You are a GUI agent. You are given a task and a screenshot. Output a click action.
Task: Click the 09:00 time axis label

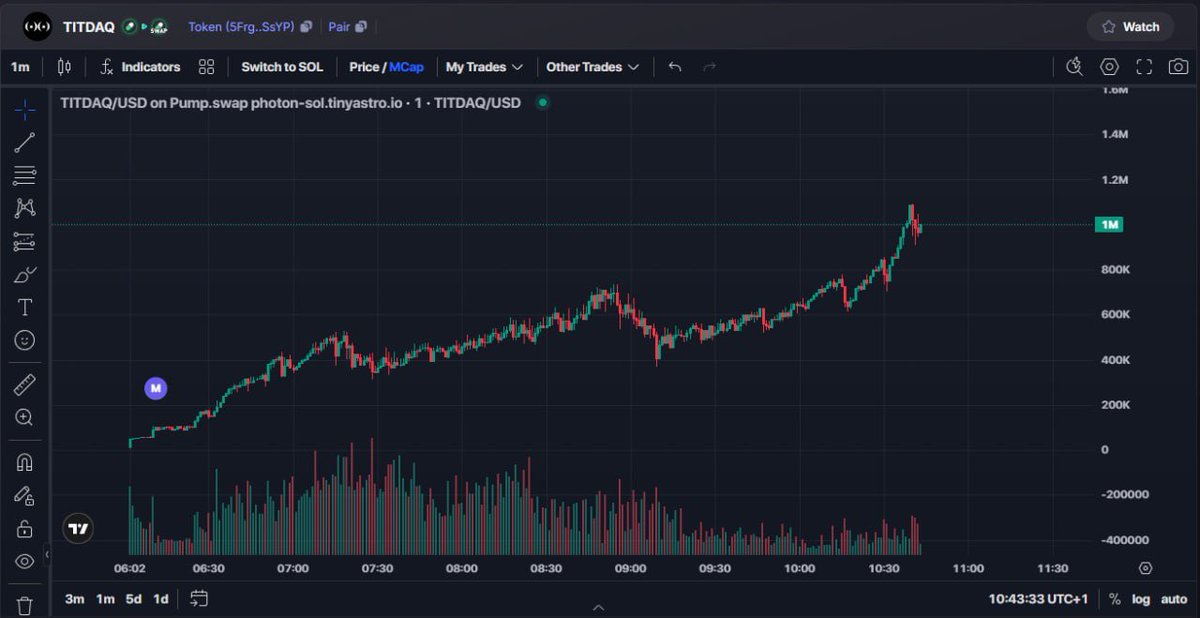[x=630, y=568]
